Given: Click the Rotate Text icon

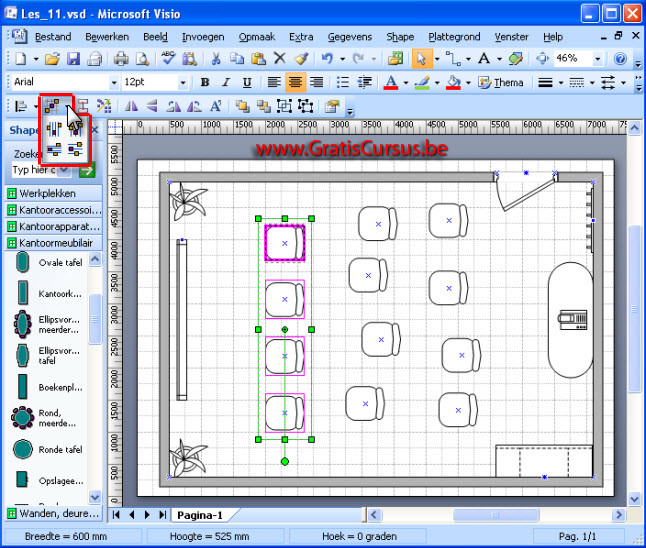Looking at the screenshot, I should pos(216,106).
